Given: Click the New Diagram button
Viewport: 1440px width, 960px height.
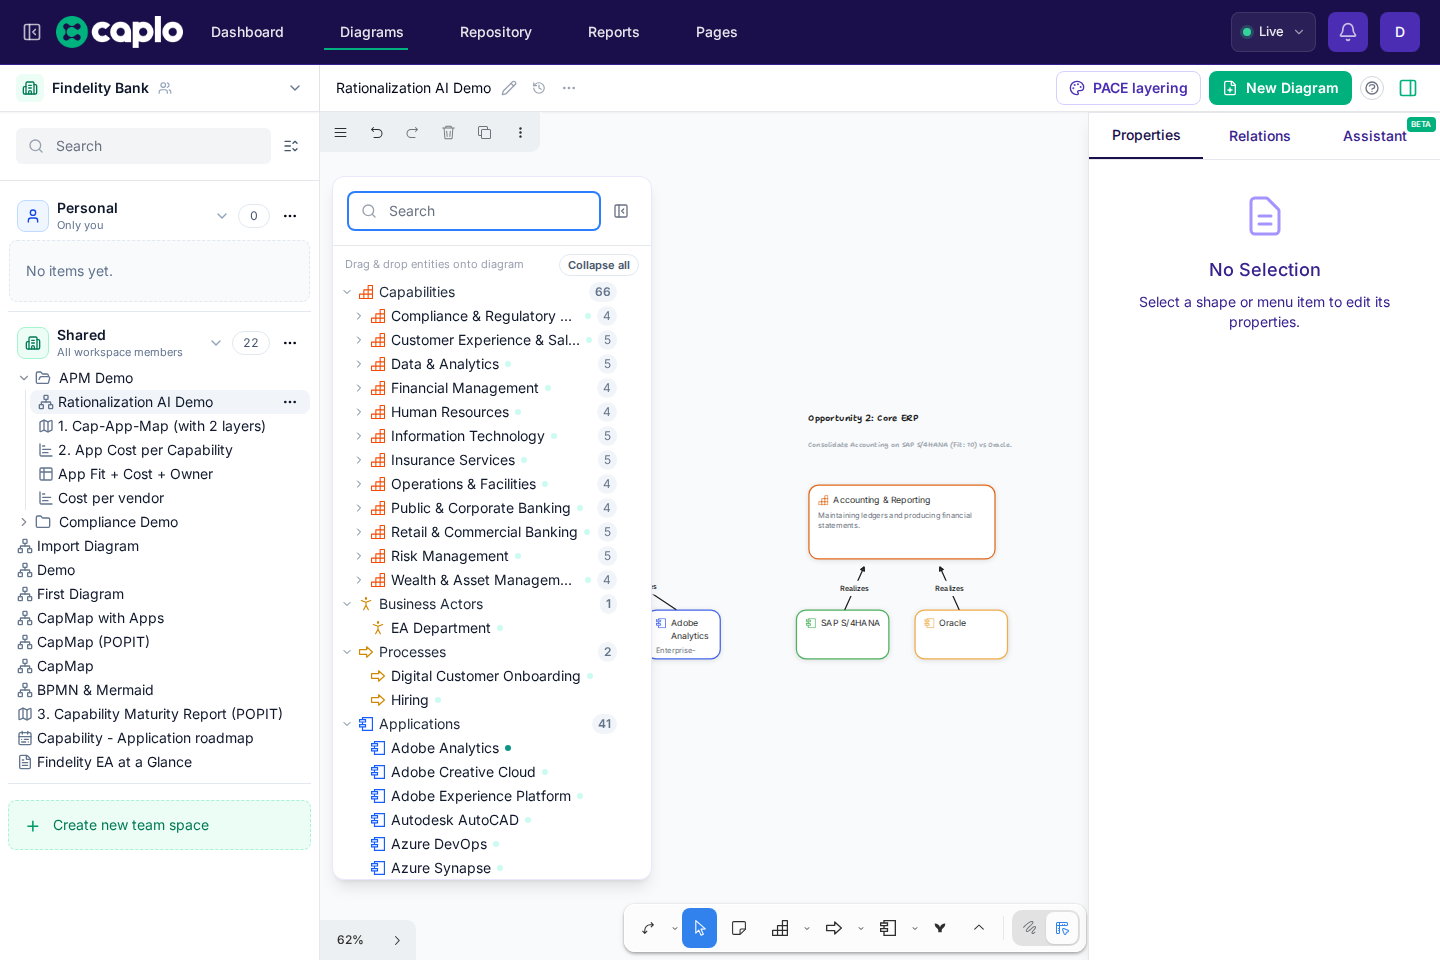Looking at the screenshot, I should (x=1280, y=88).
